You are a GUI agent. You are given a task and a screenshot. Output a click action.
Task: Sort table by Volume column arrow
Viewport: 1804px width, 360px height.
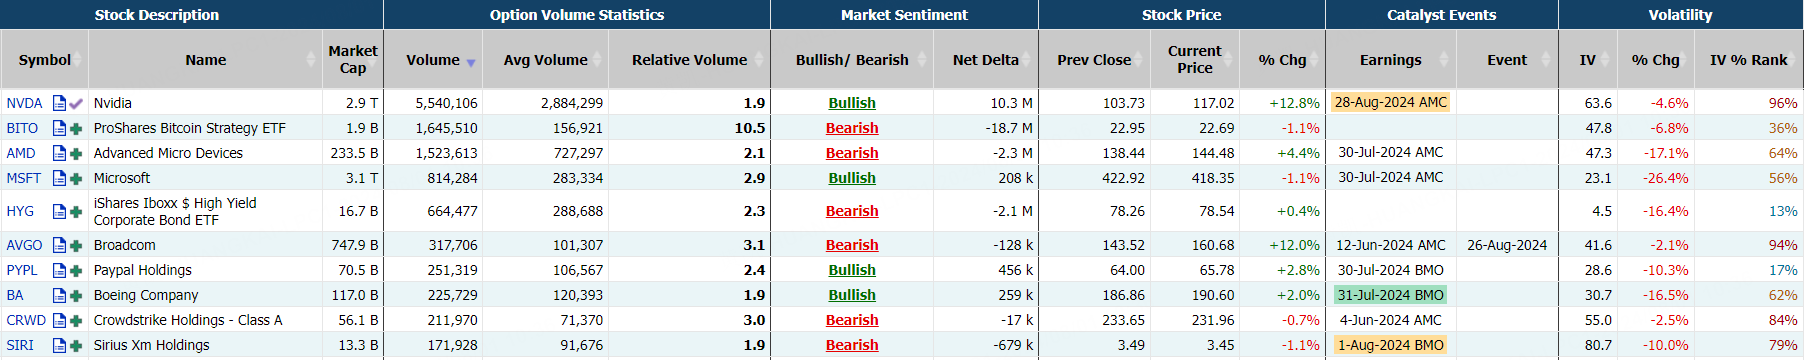click(x=471, y=63)
